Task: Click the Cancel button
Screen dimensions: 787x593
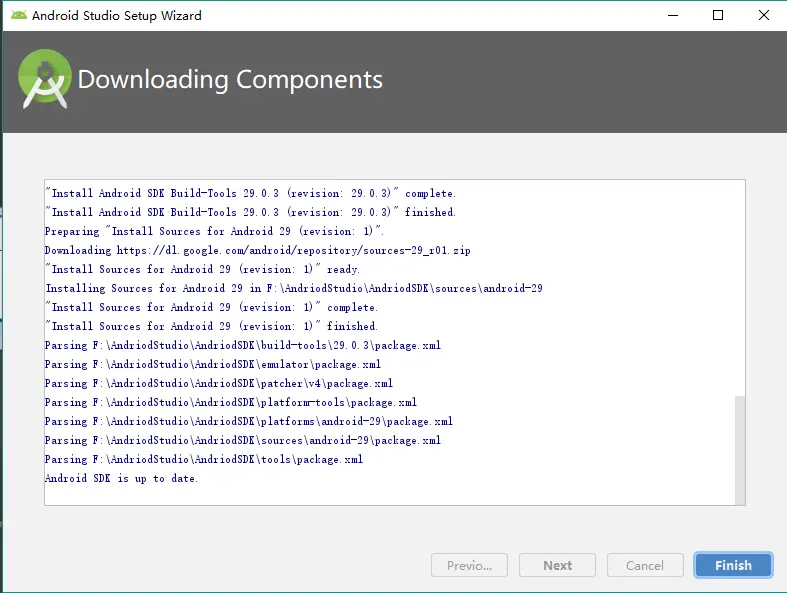Action: coord(645,565)
